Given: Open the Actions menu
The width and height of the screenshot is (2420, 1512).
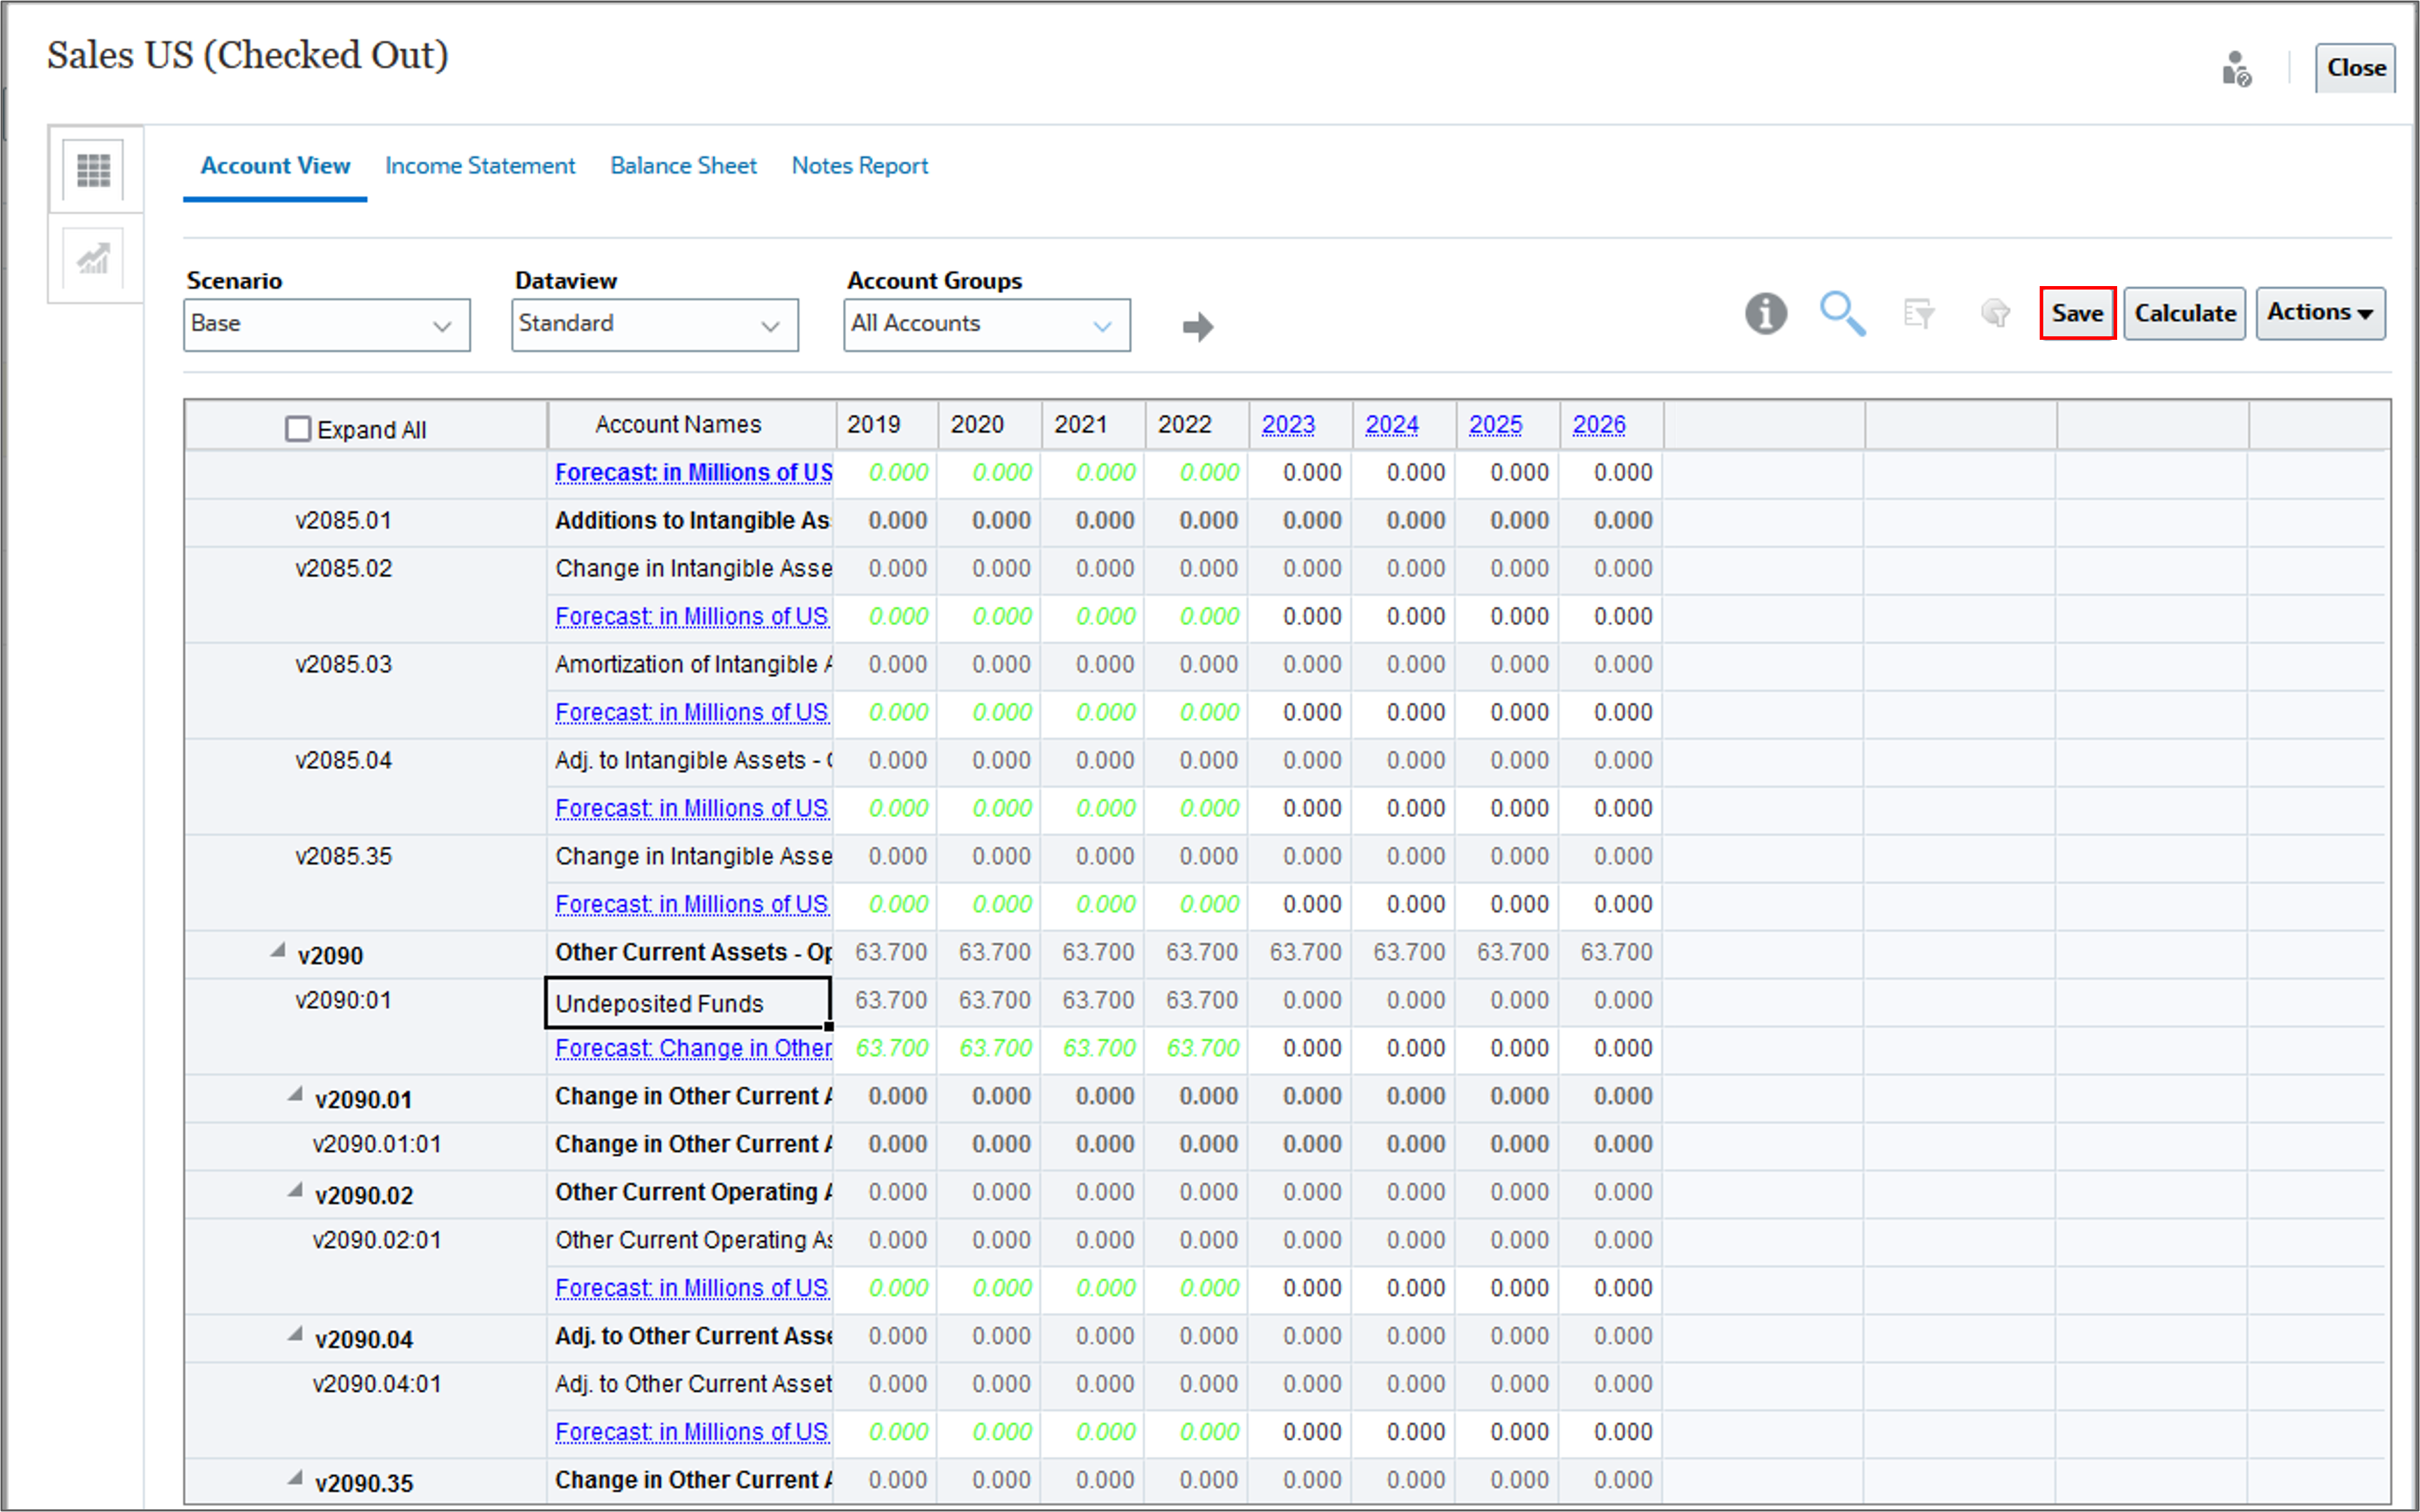Looking at the screenshot, I should tap(2319, 313).
